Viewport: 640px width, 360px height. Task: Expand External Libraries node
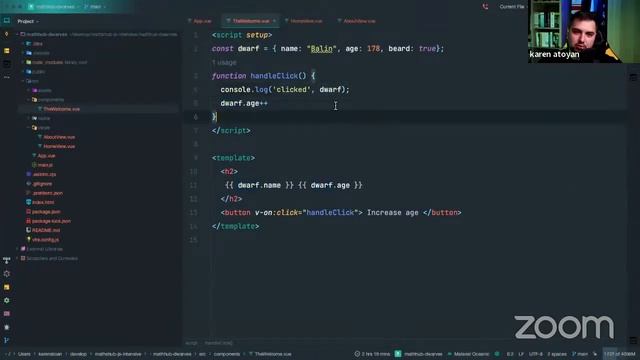[x=18, y=249]
